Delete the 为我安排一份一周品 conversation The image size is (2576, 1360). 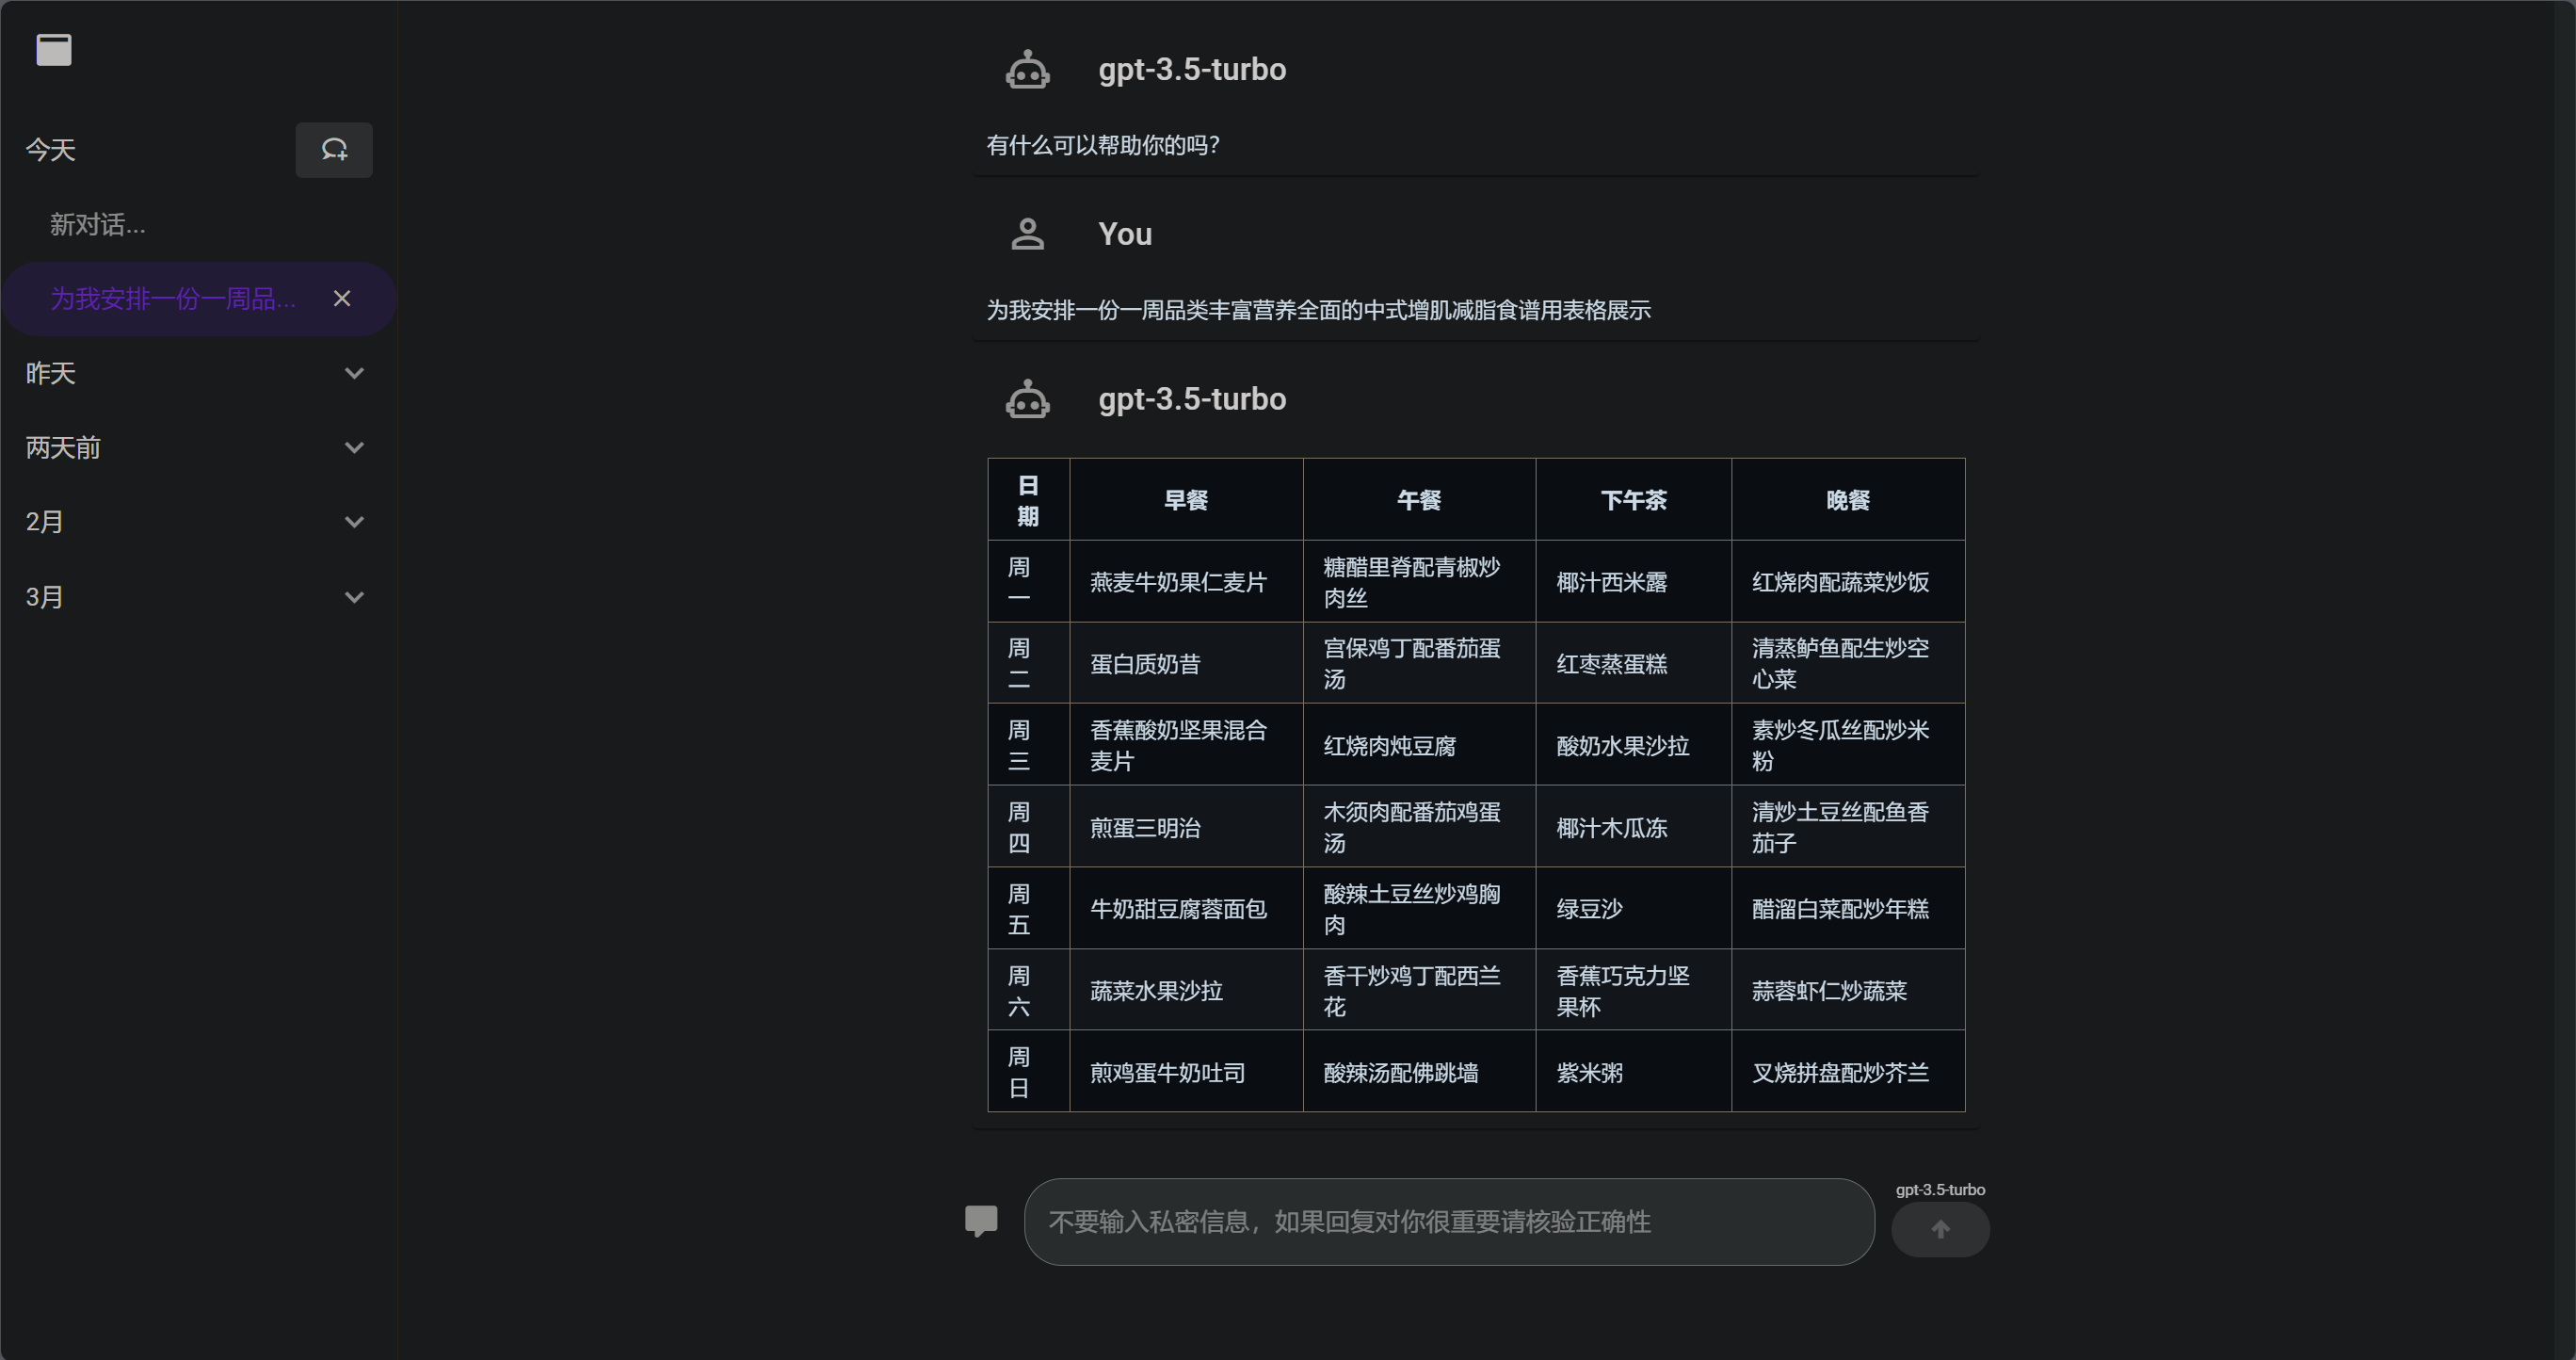(x=342, y=299)
